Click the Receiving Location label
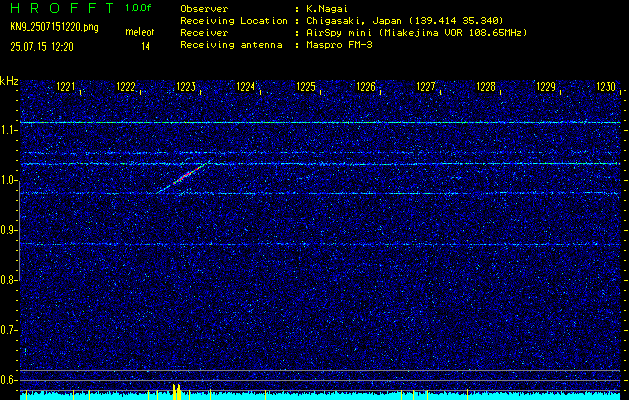 [234, 20]
